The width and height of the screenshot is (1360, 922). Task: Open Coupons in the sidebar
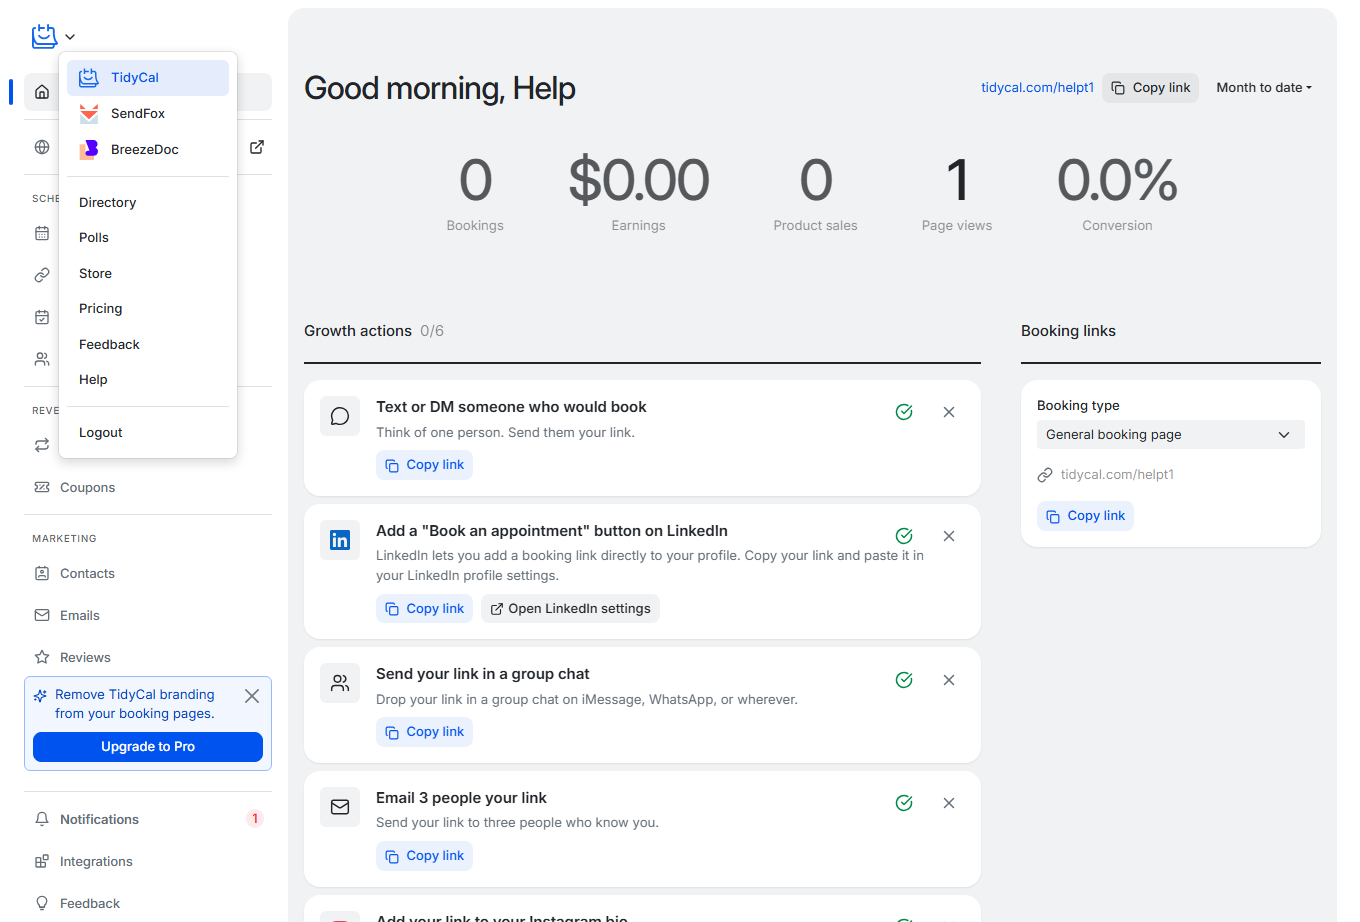[x=148, y=488]
